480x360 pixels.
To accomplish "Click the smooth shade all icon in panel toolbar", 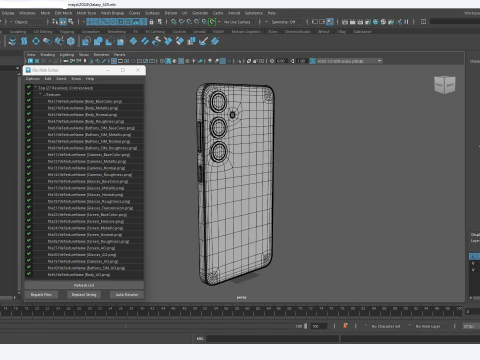I will [168, 61].
